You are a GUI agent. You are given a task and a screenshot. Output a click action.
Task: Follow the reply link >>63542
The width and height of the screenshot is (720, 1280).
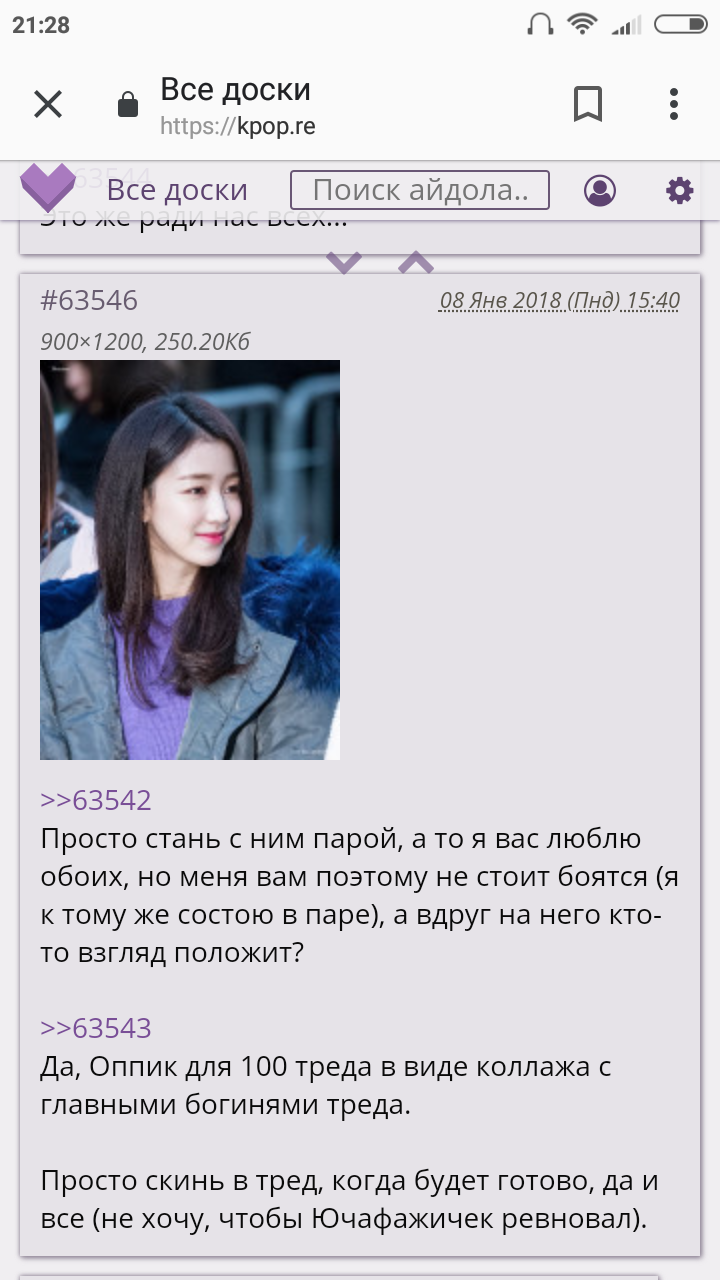pyautogui.click(x=96, y=800)
